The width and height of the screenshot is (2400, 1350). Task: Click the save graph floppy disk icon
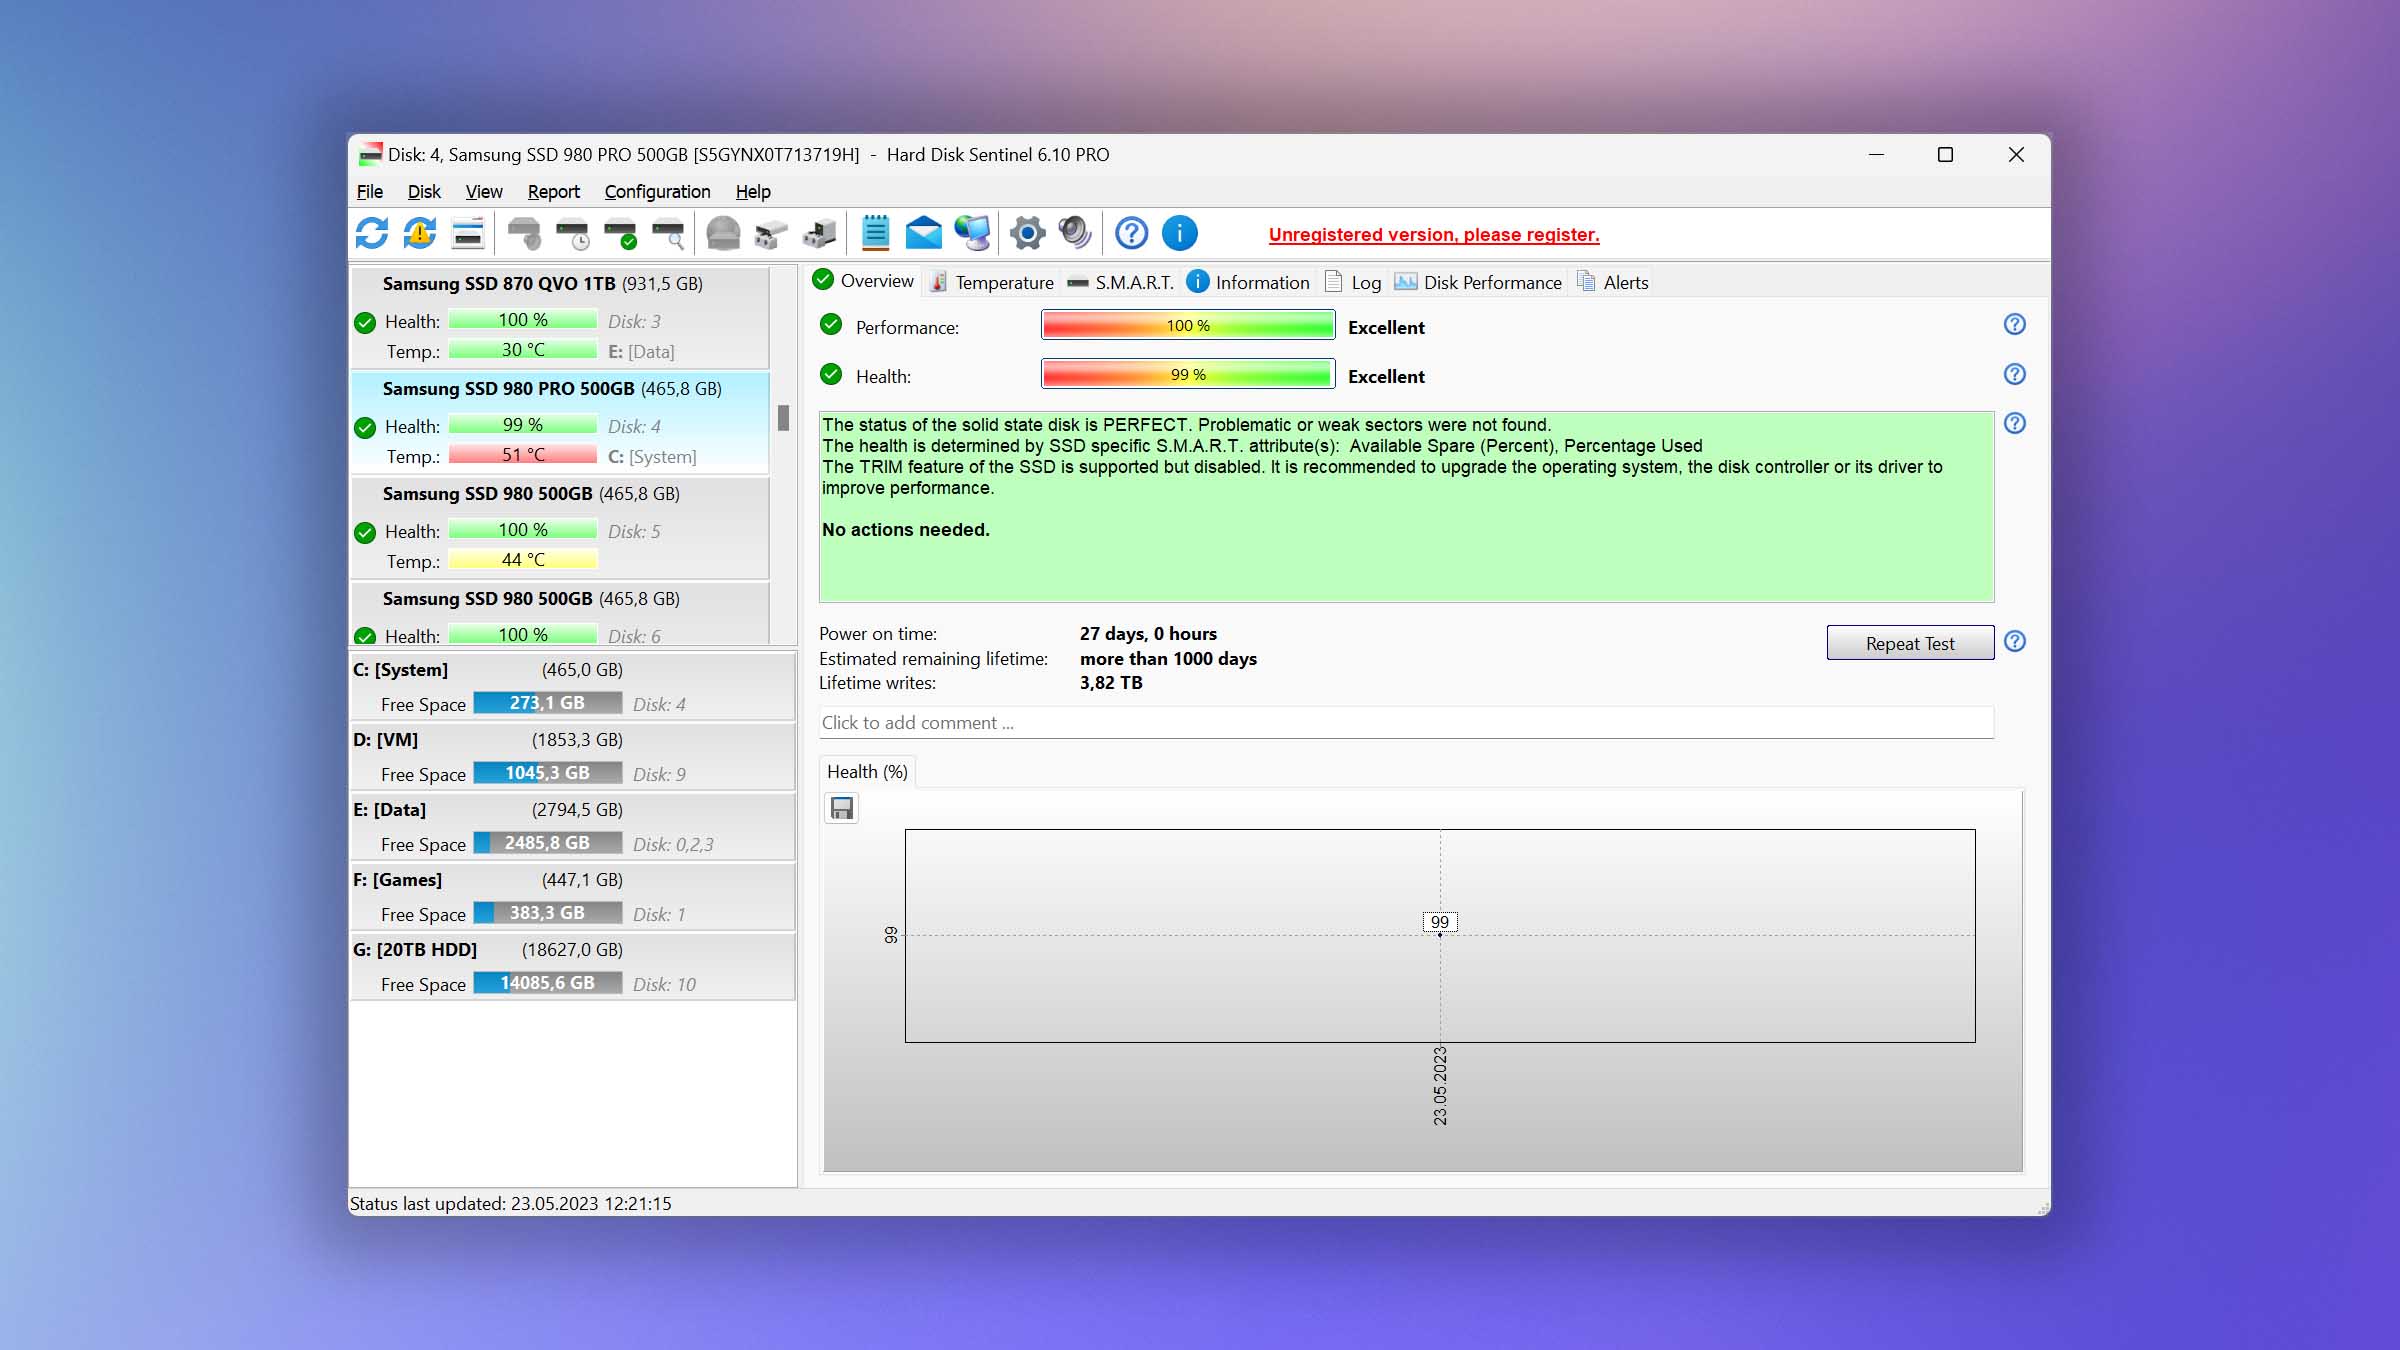[x=842, y=808]
